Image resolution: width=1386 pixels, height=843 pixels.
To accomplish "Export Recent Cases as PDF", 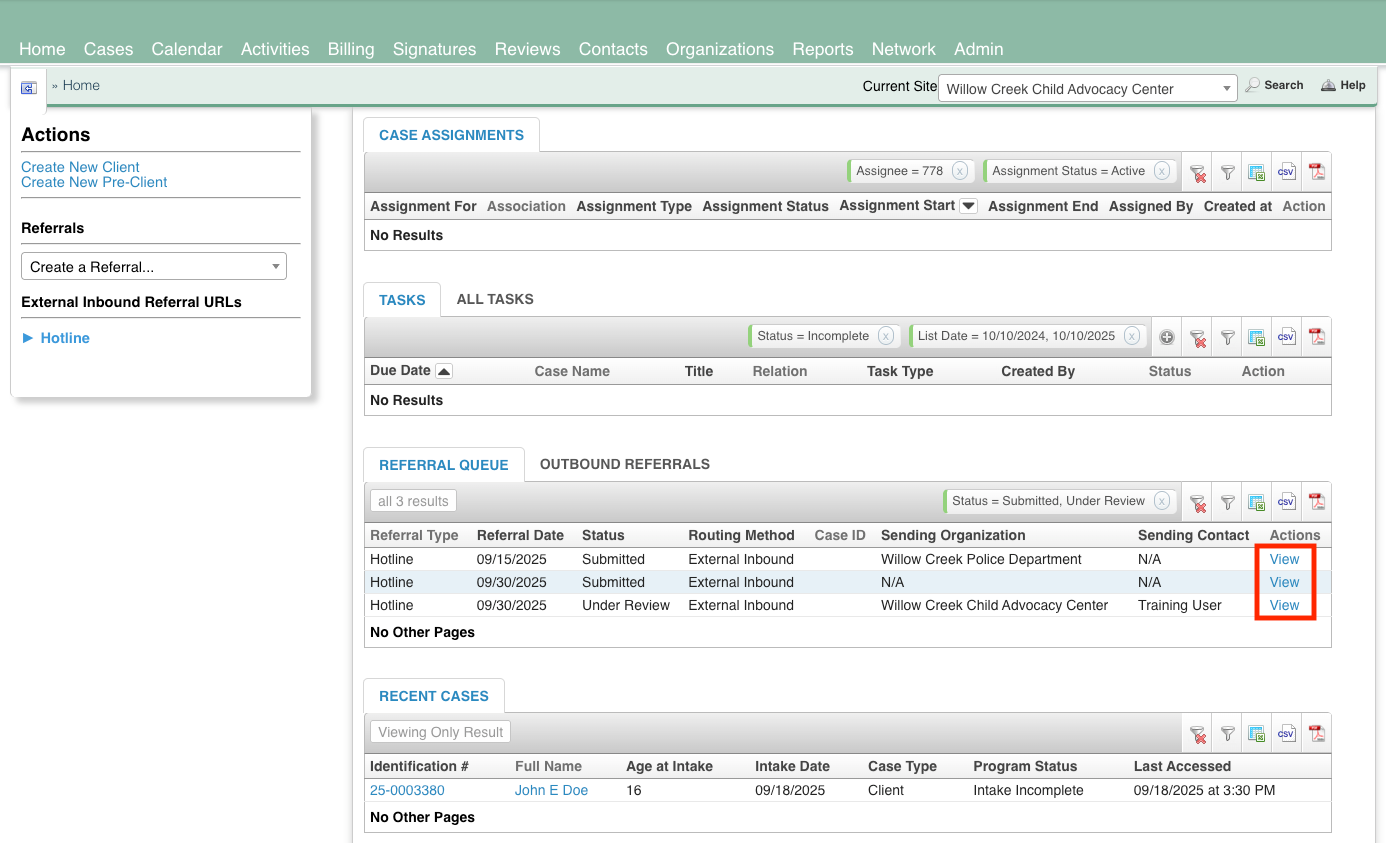I will click(x=1317, y=733).
